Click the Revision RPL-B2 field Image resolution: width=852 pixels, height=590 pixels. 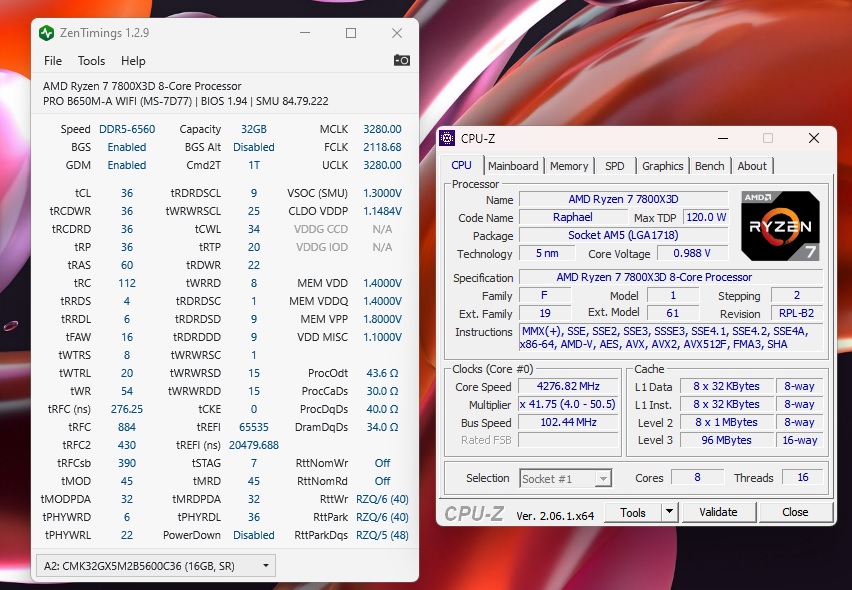(x=797, y=313)
